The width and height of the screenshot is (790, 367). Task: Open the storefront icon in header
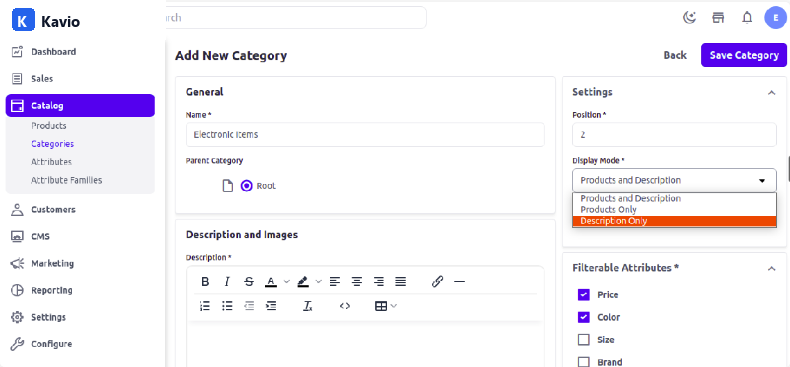[718, 18]
